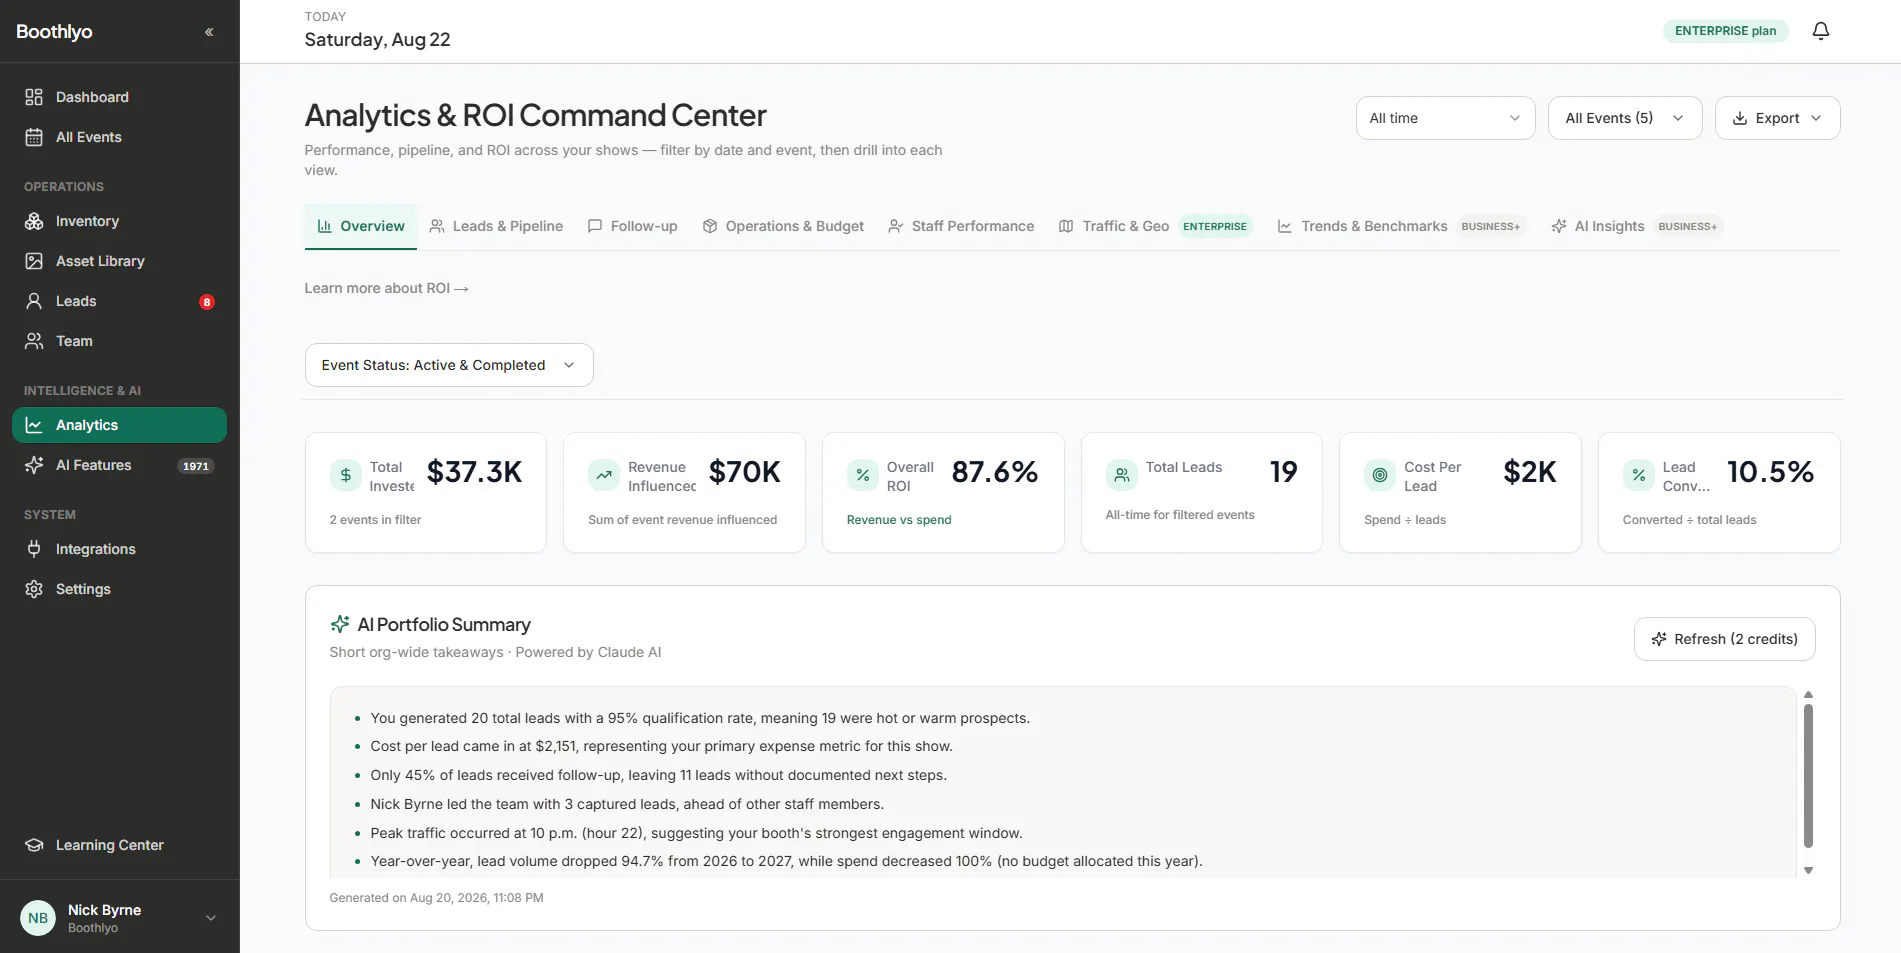Open the Traffic & Geo tab
Screen dimensions: 1901x953
pos(1155,226)
